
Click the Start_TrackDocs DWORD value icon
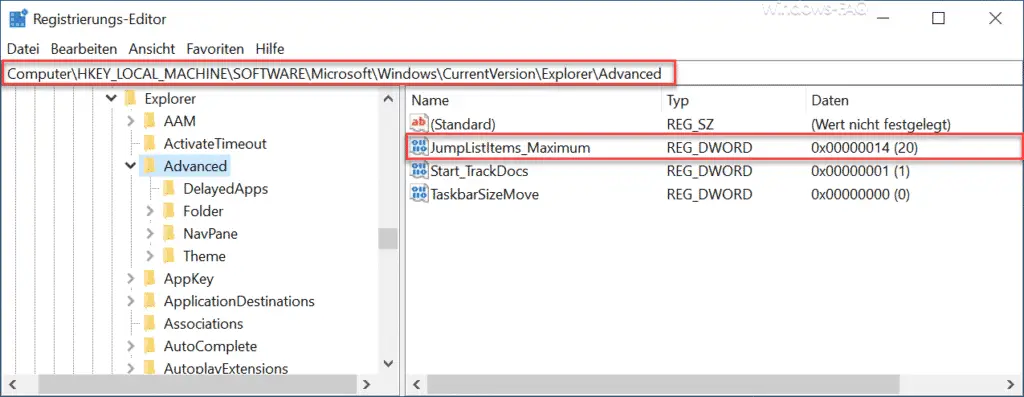click(x=419, y=171)
